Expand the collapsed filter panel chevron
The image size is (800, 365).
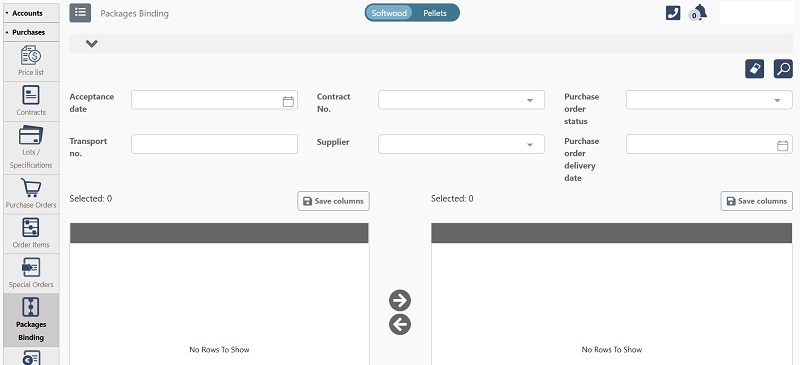(92, 43)
